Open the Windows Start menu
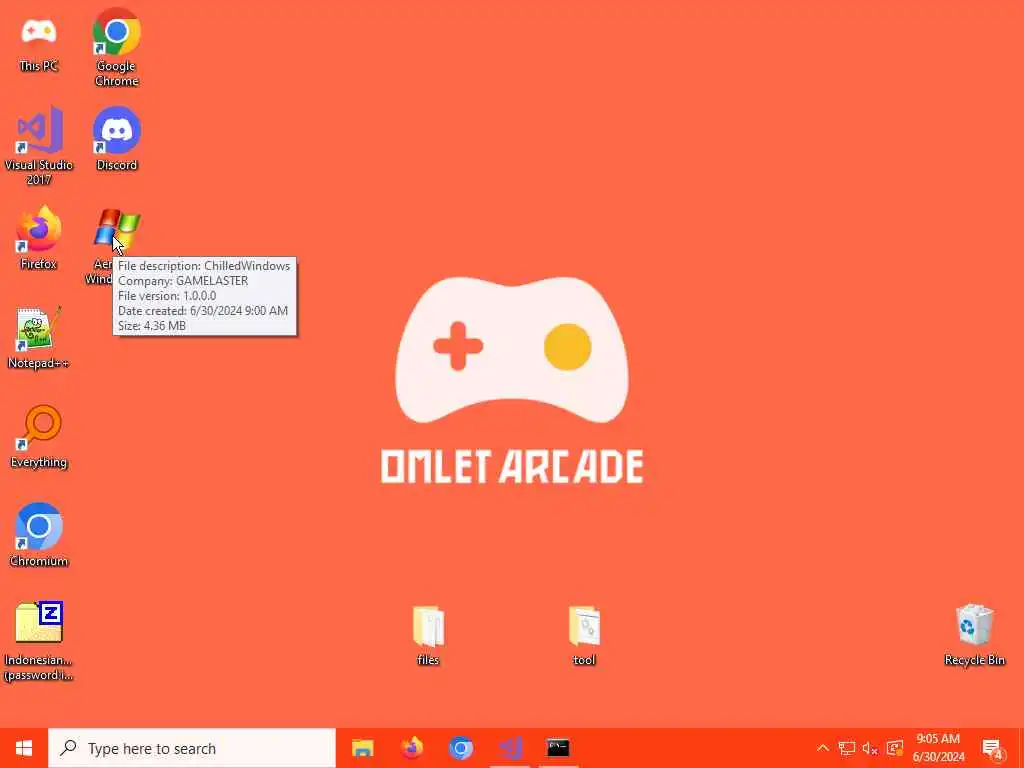1024x768 pixels. (24, 748)
